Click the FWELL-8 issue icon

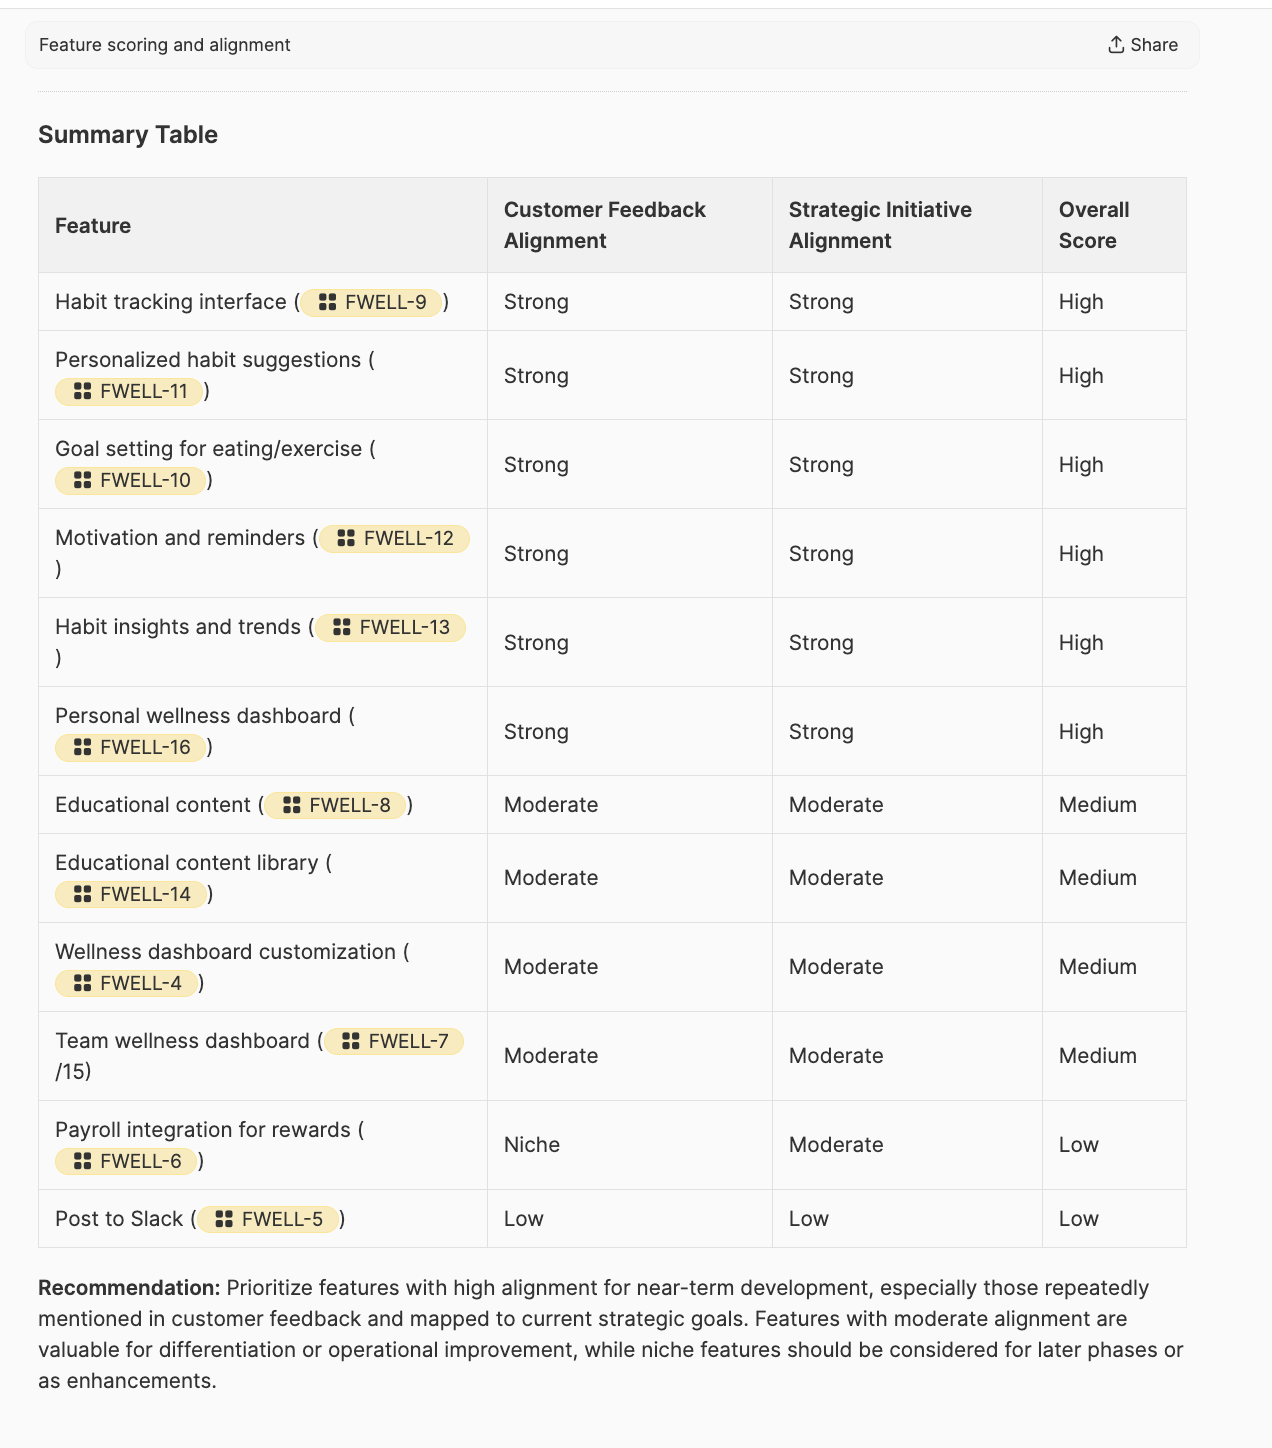point(292,805)
